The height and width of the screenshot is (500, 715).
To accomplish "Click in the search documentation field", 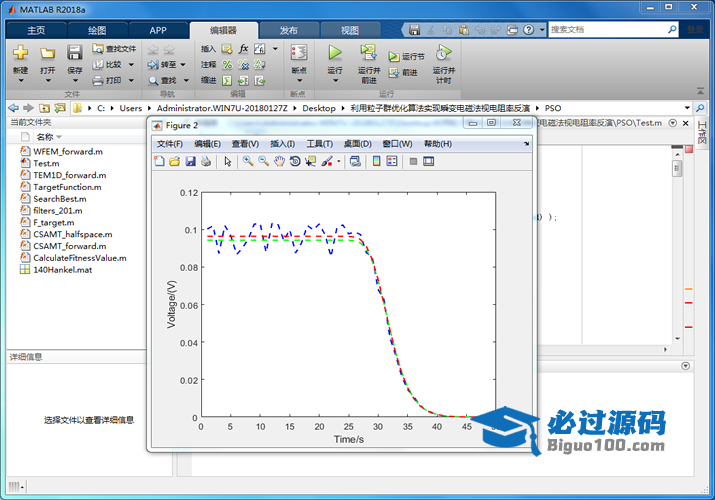I will (x=606, y=30).
